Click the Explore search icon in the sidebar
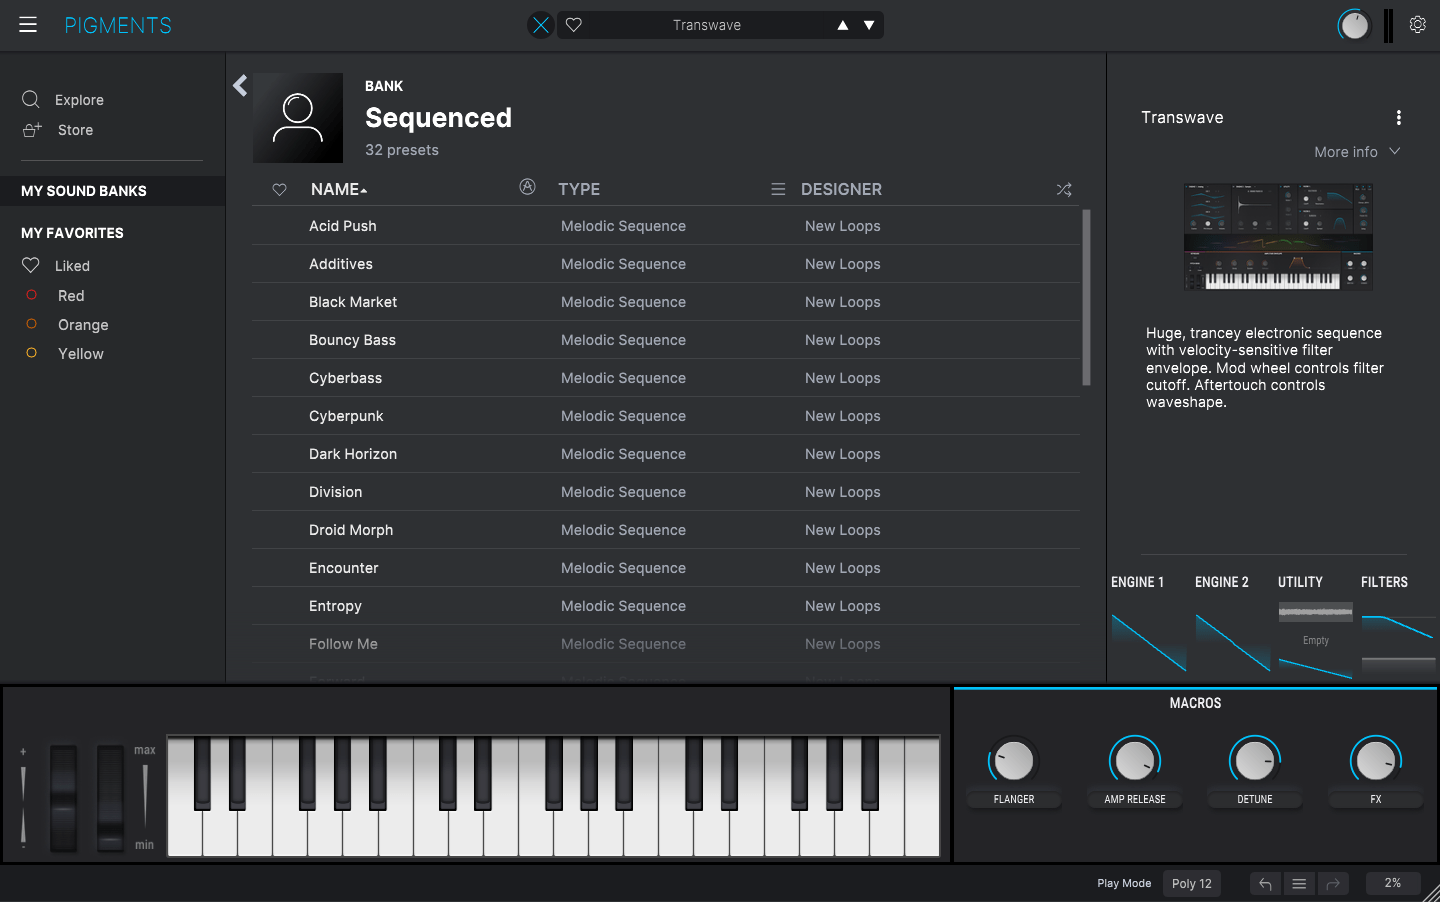Screen dimensions: 1440x902 (x=31, y=99)
